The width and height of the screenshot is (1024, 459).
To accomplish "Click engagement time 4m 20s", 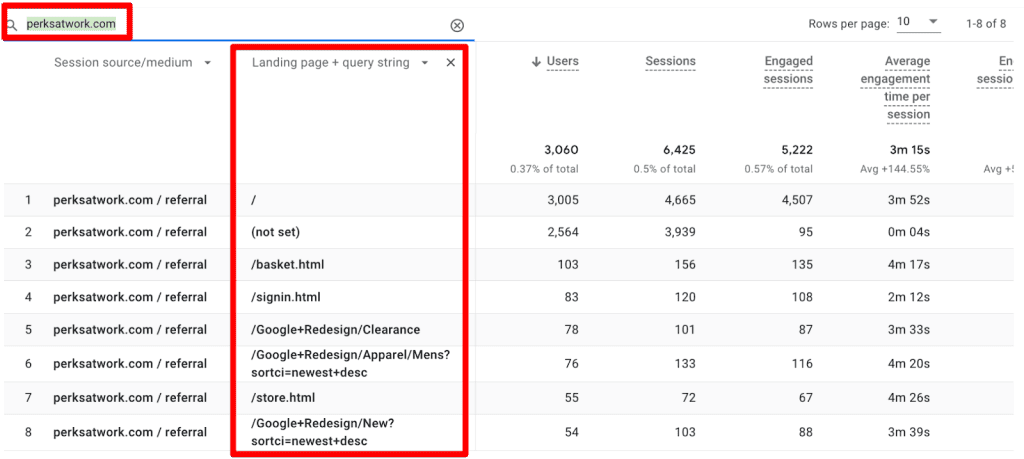I will [909, 364].
